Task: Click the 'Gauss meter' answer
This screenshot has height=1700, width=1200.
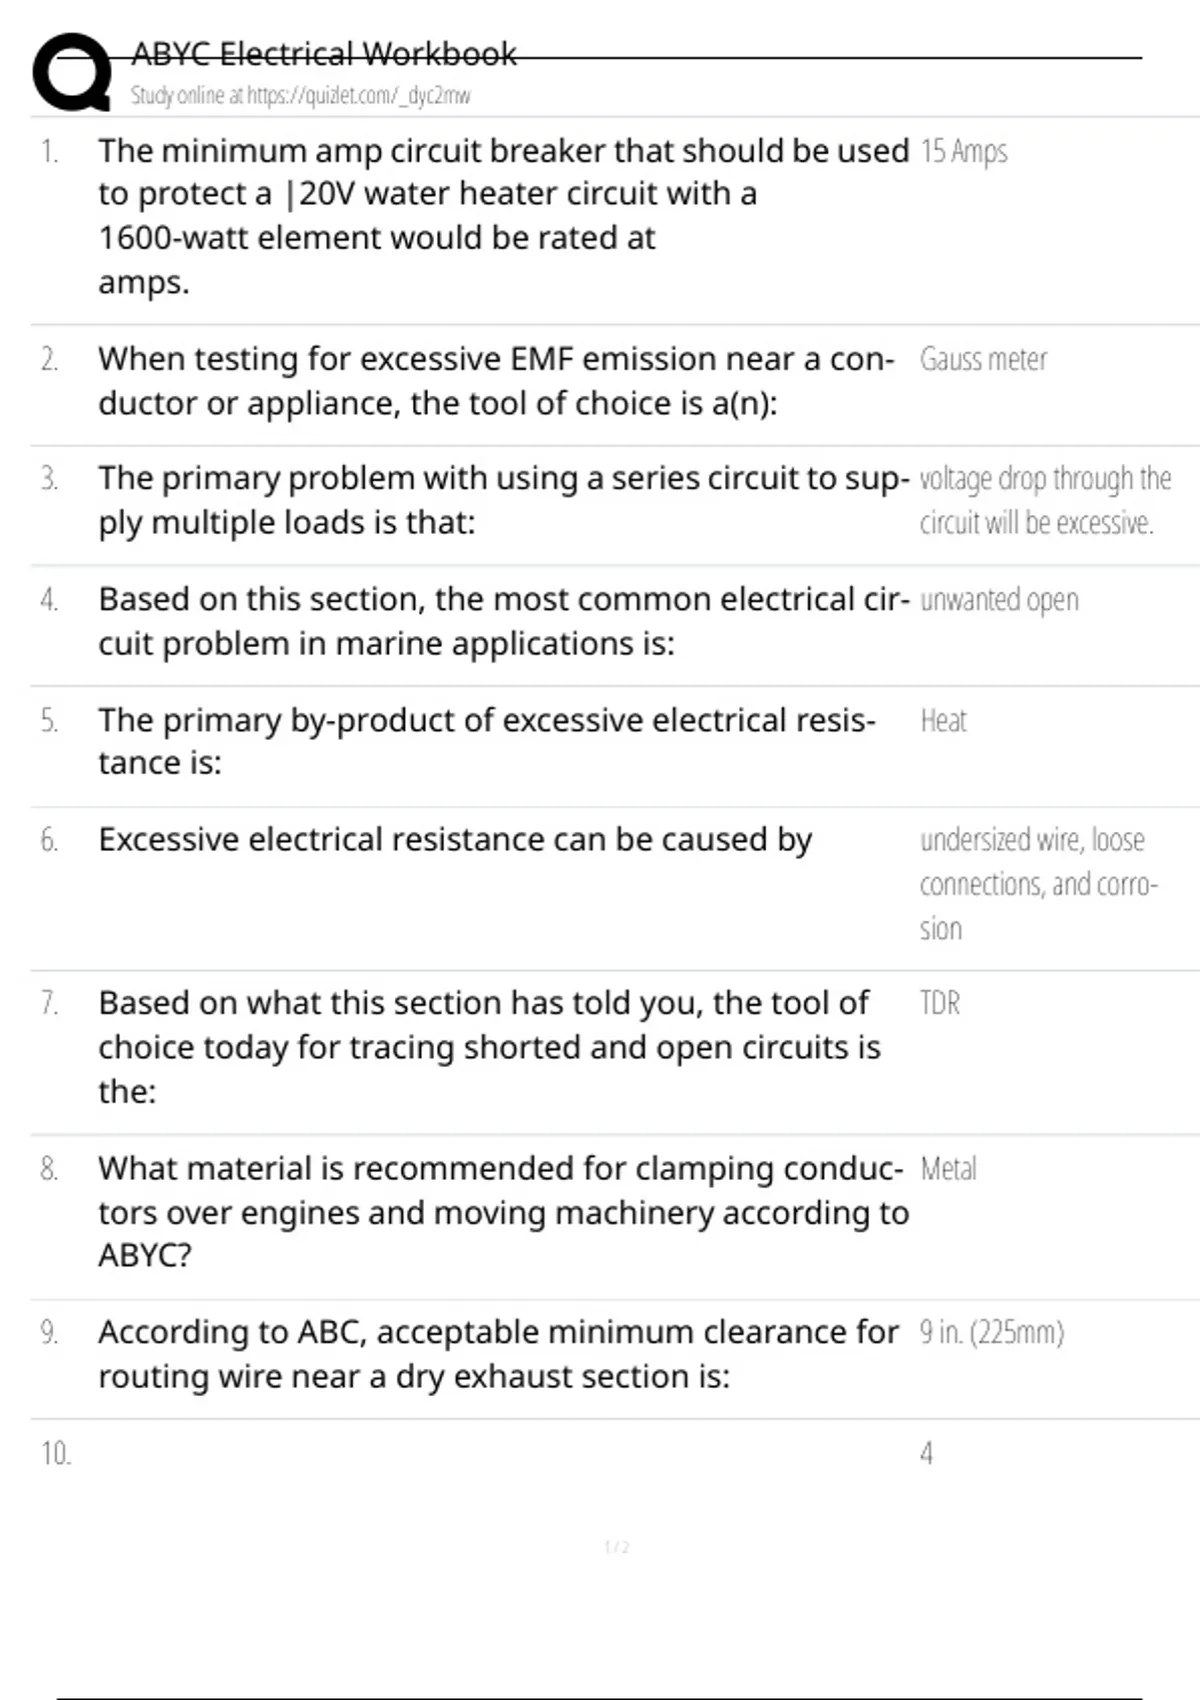Action: (983, 359)
